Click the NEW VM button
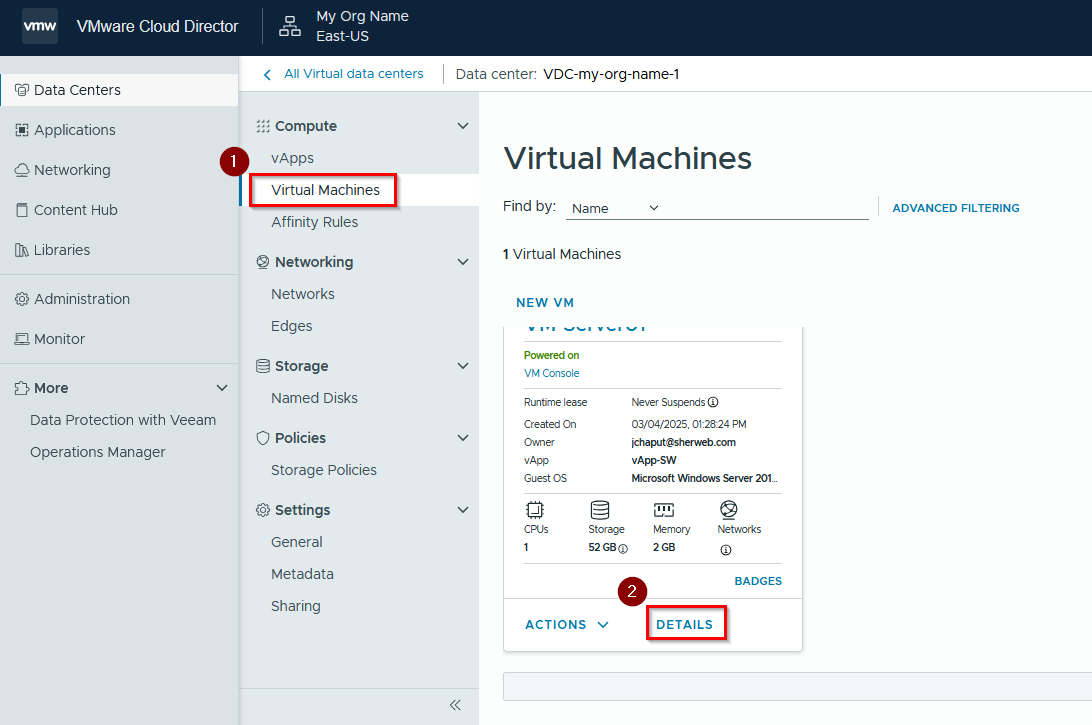Image resolution: width=1092 pixels, height=725 pixels. pyautogui.click(x=545, y=303)
